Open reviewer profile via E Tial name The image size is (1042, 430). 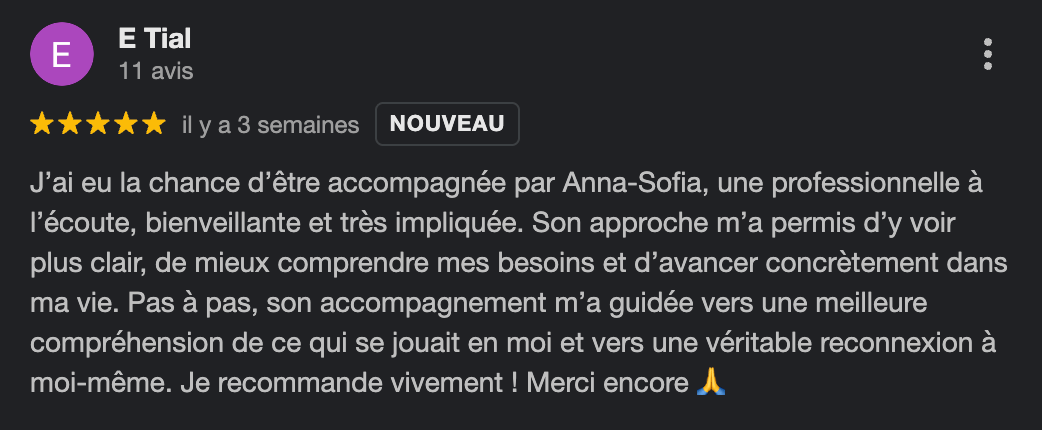pos(154,39)
